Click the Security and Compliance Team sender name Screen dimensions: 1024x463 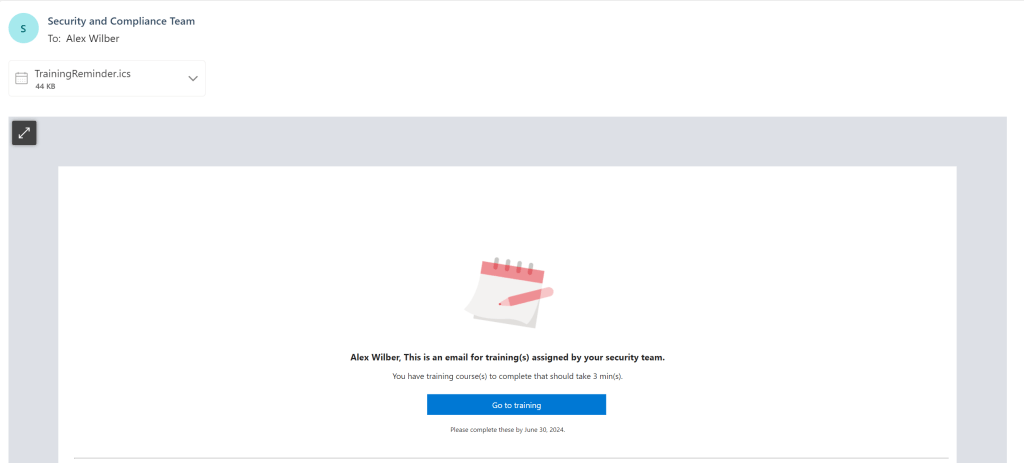pyautogui.click(x=121, y=21)
